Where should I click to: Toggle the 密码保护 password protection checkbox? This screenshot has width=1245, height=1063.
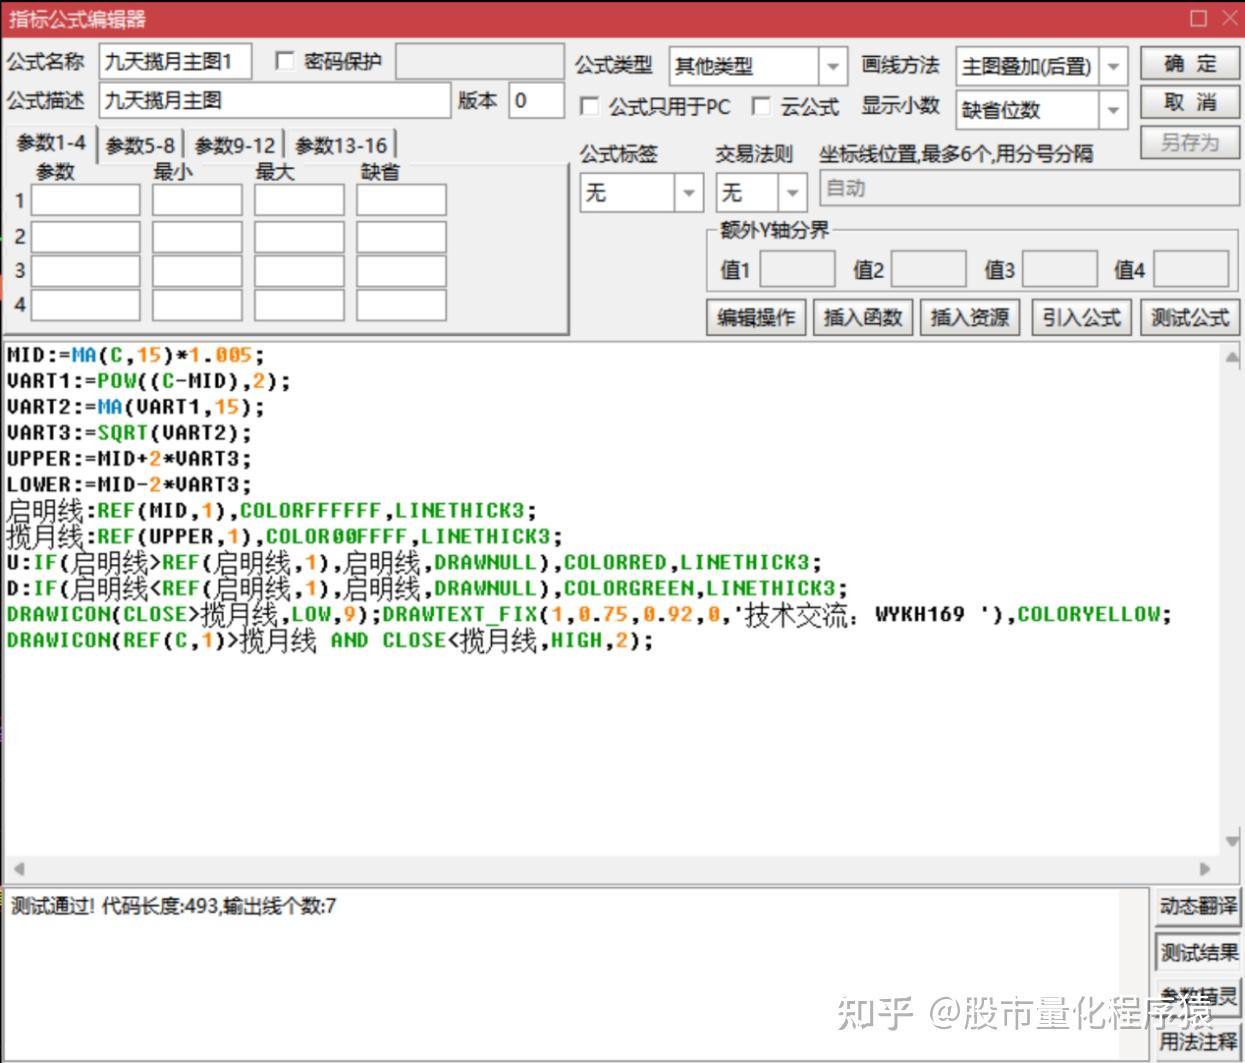pyautogui.click(x=284, y=62)
